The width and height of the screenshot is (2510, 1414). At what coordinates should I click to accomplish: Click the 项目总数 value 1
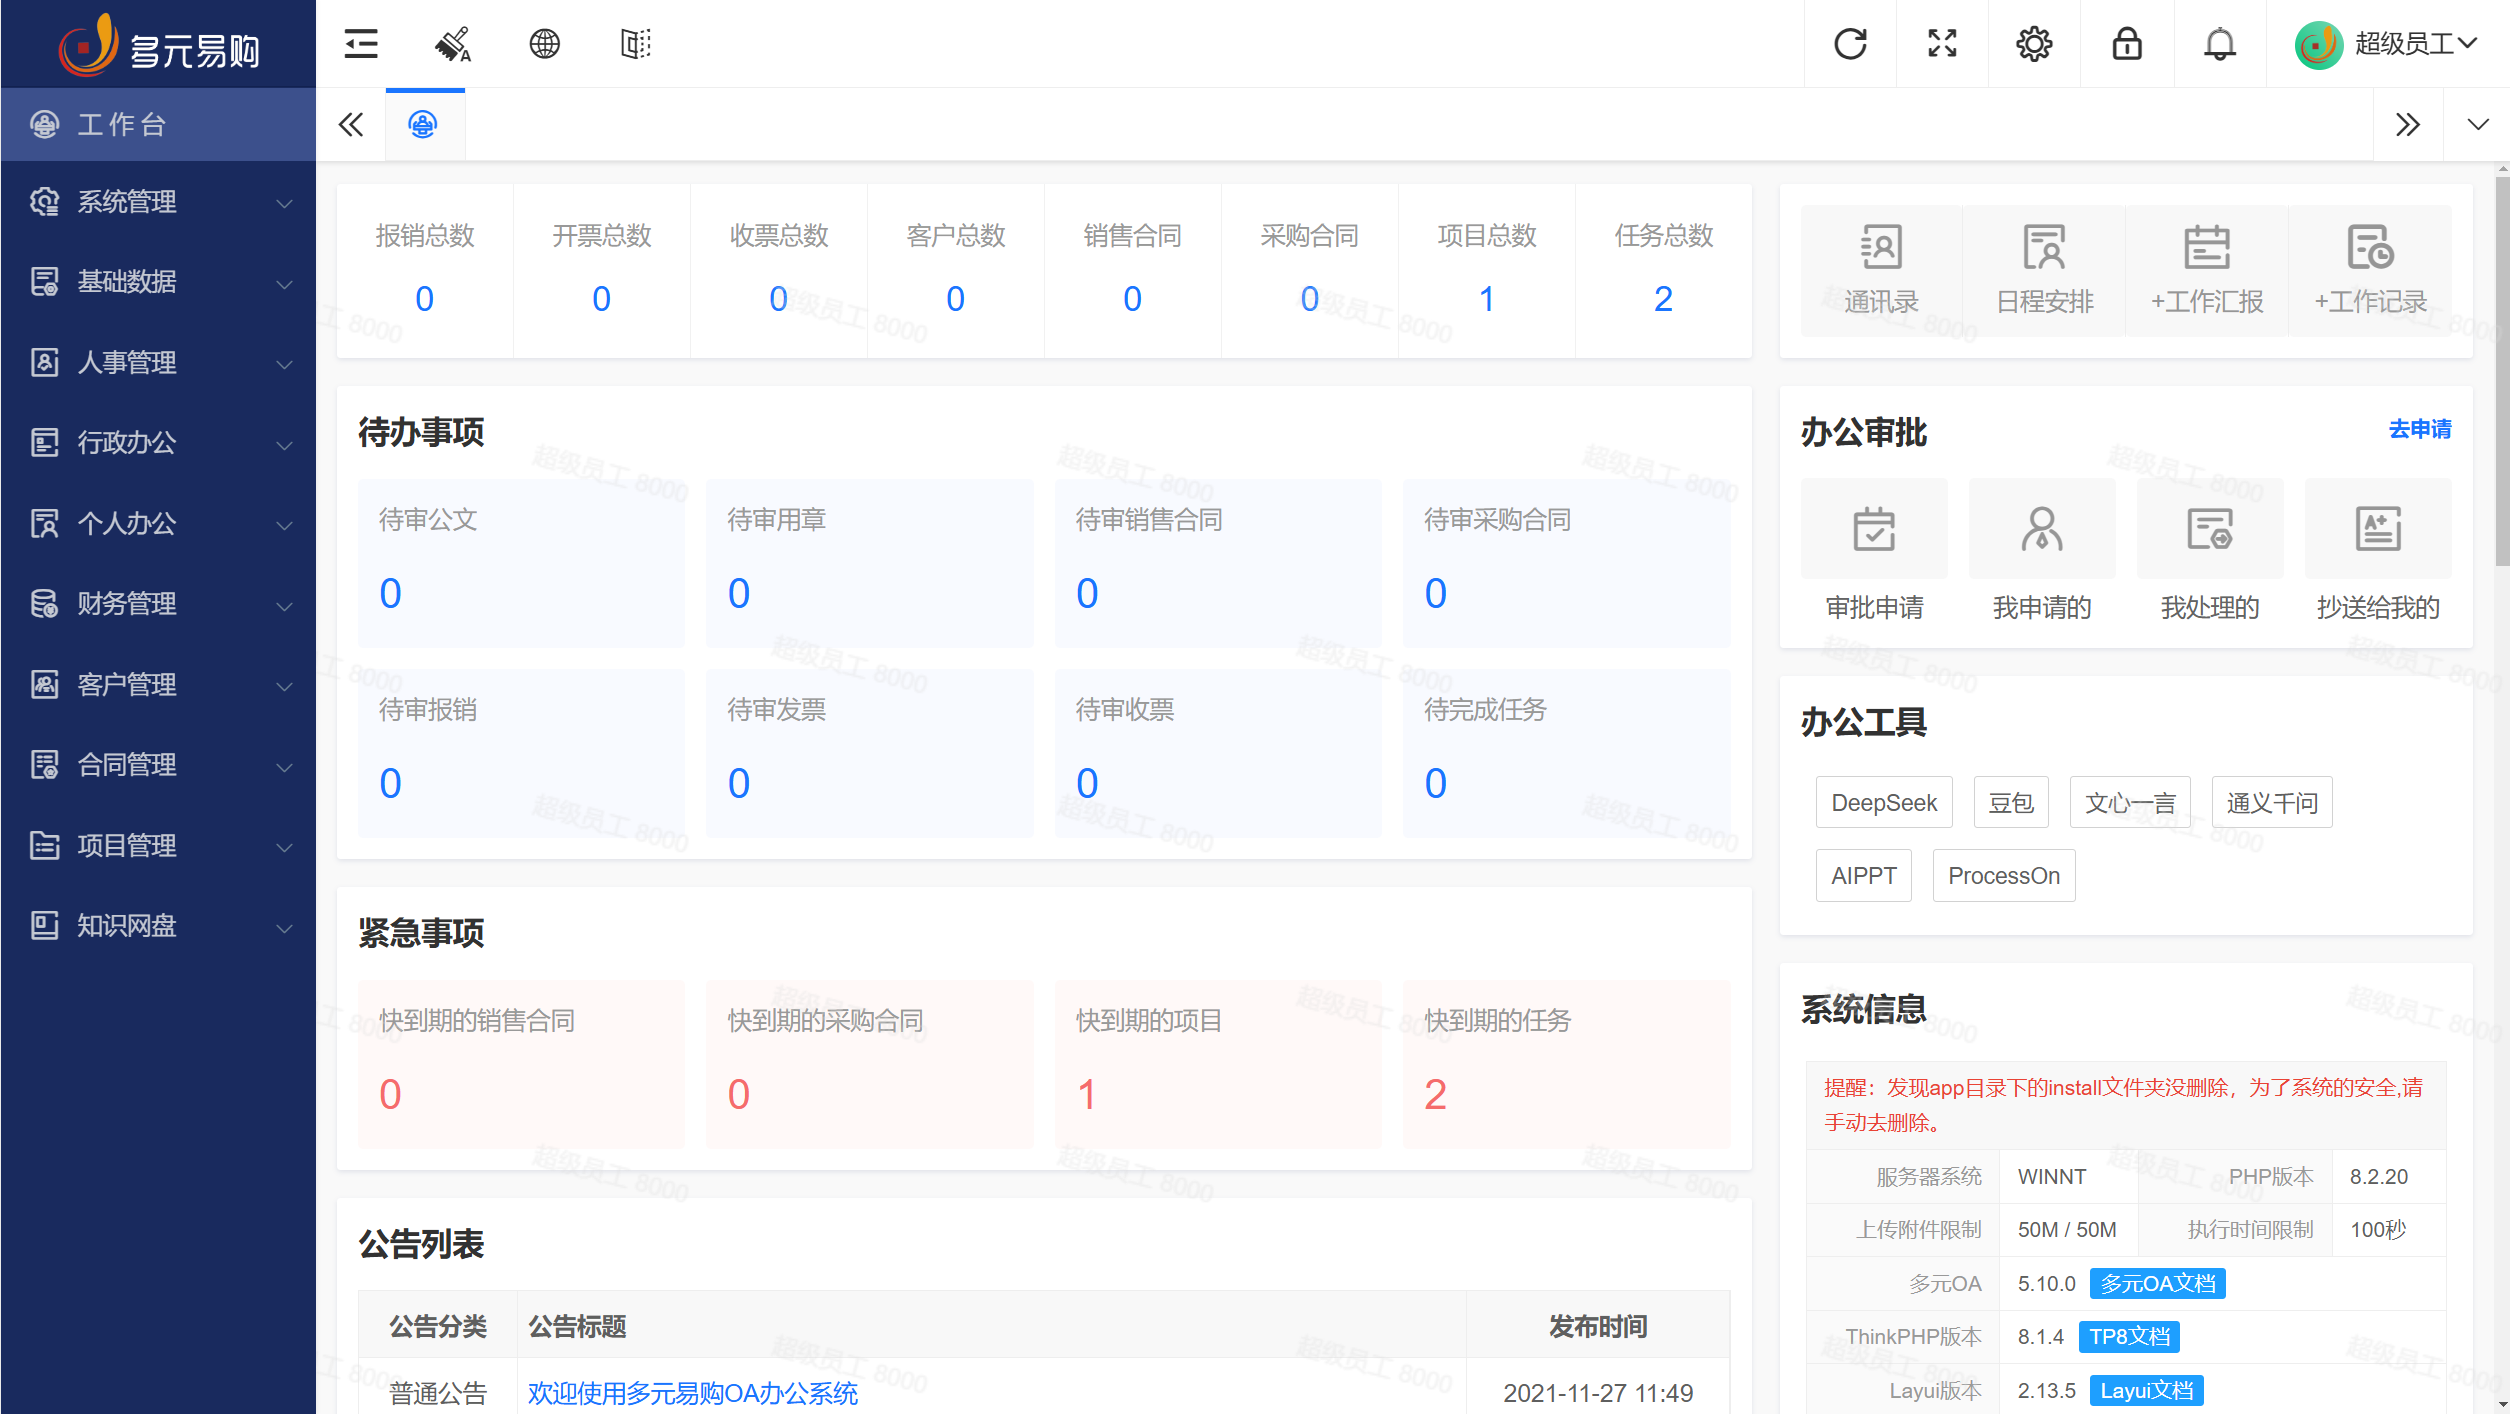[x=1487, y=299]
